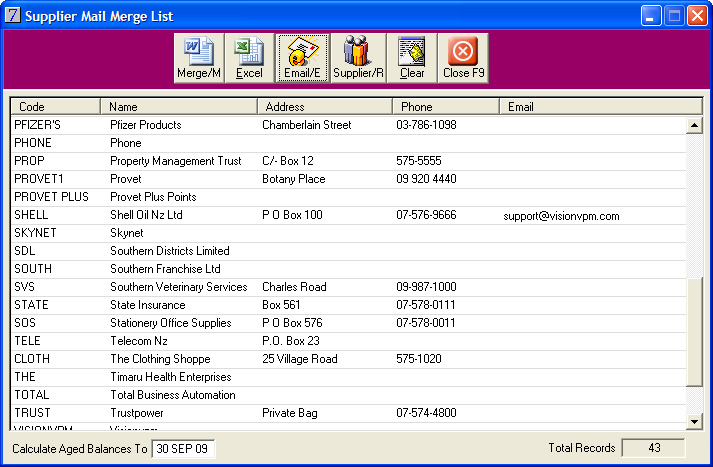Click the Phone column header
713x467 pixels.
click(x=446, y=106)
